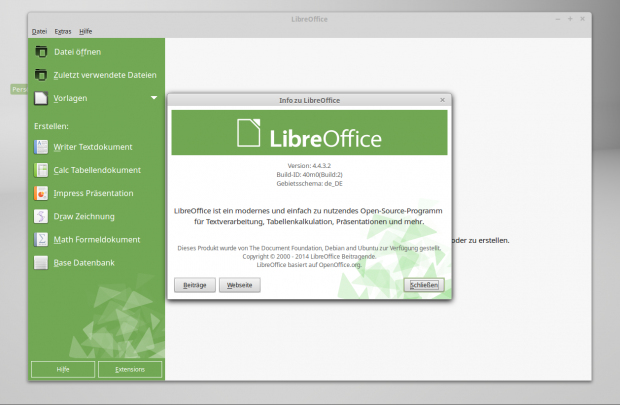Click the Beiträge button
The height and width of the screenshot is (405, 620).
[195, 285]
